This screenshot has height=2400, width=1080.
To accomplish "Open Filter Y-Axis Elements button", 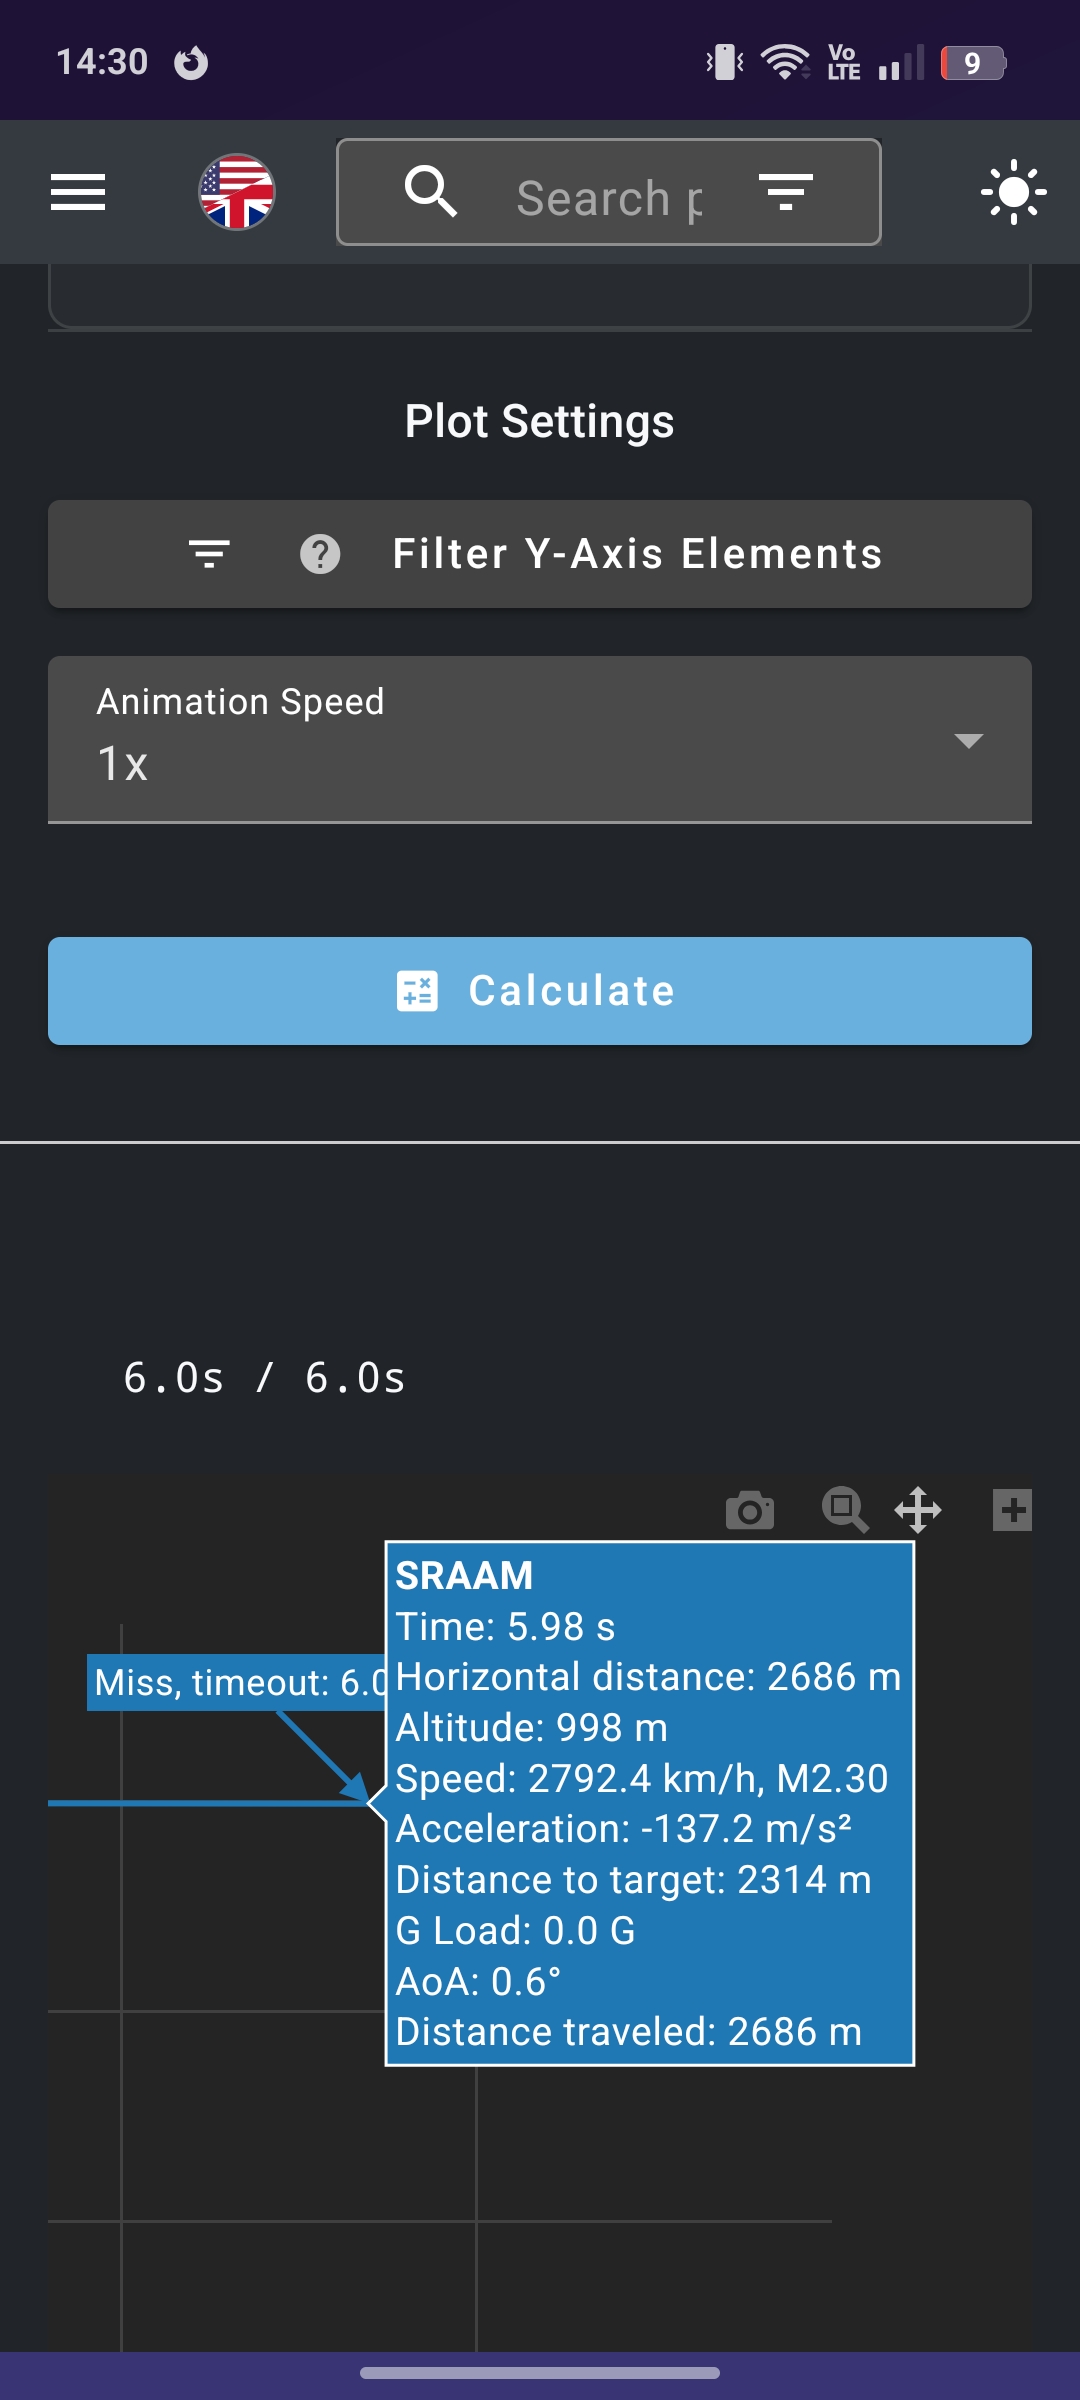I will [x=637, y=554].
